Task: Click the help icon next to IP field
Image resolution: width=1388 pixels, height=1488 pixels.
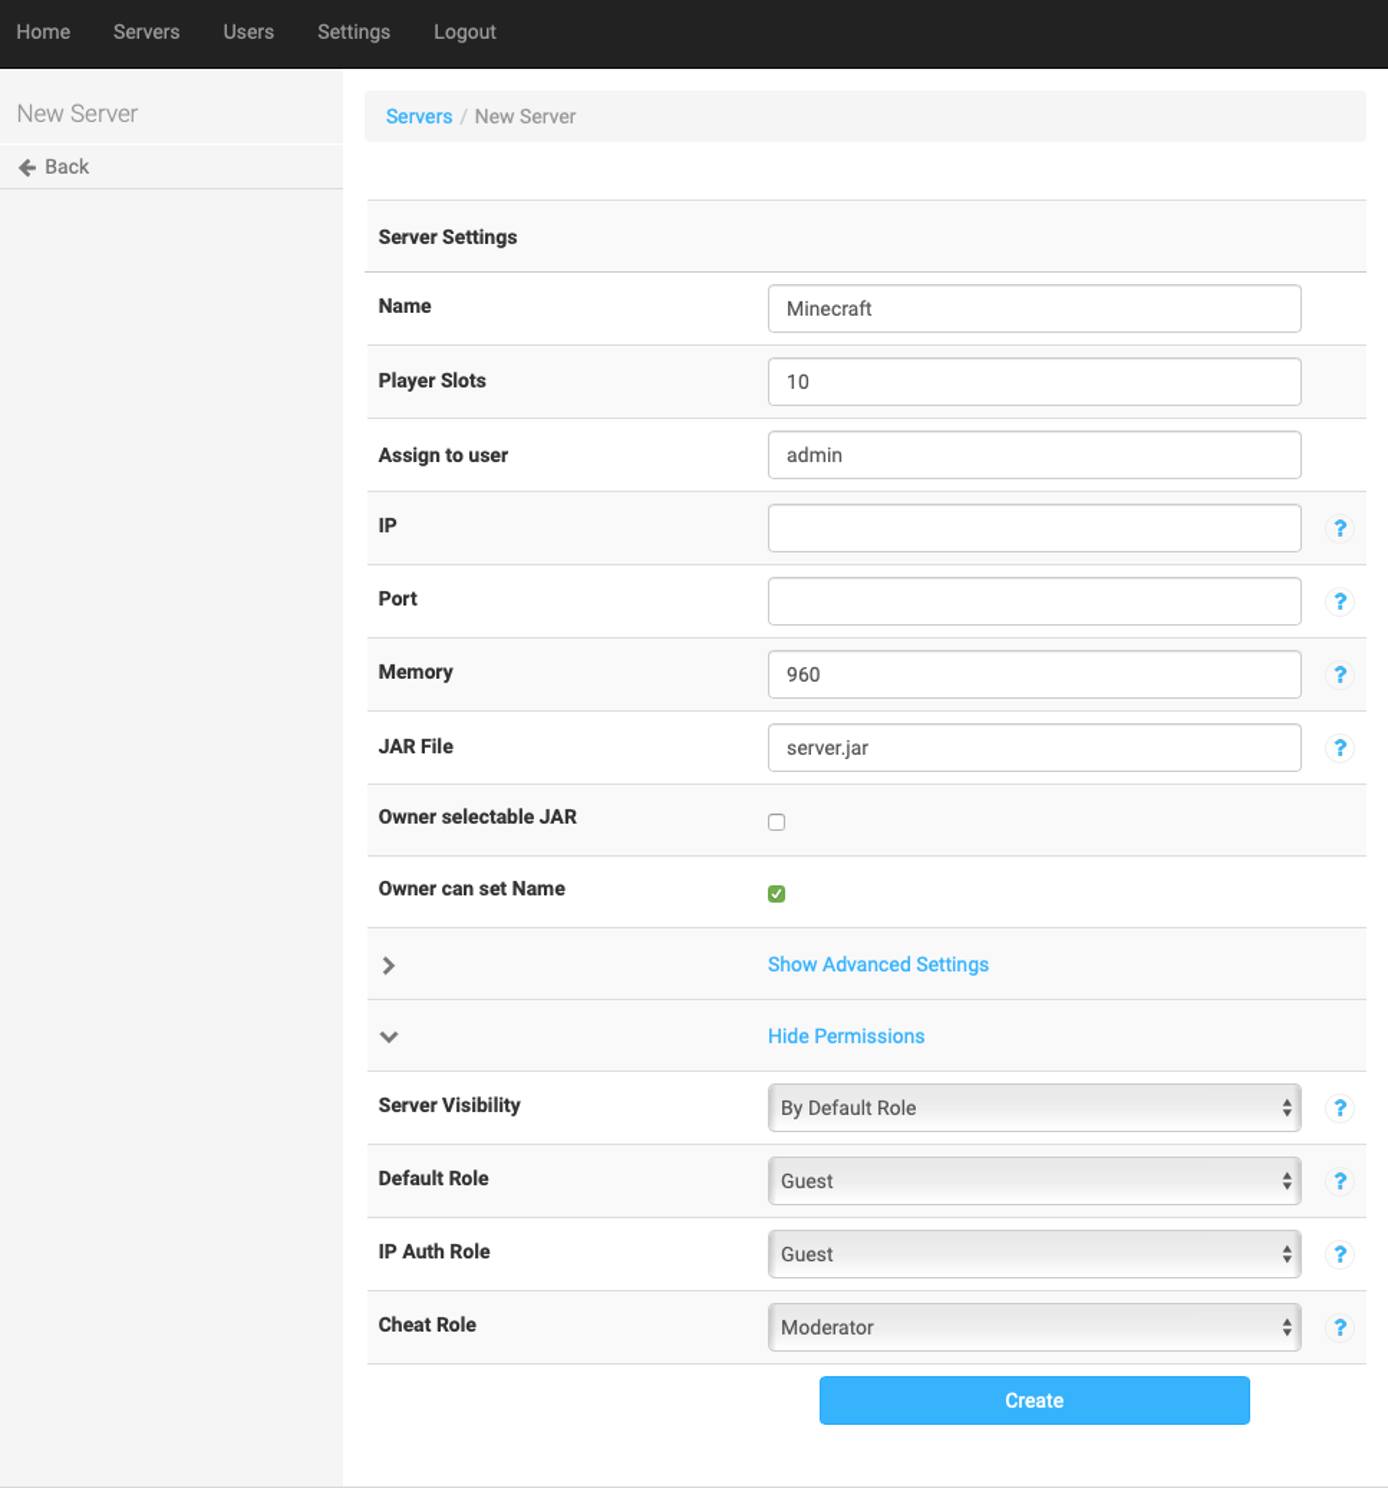Action: (x=1339, y=527)
